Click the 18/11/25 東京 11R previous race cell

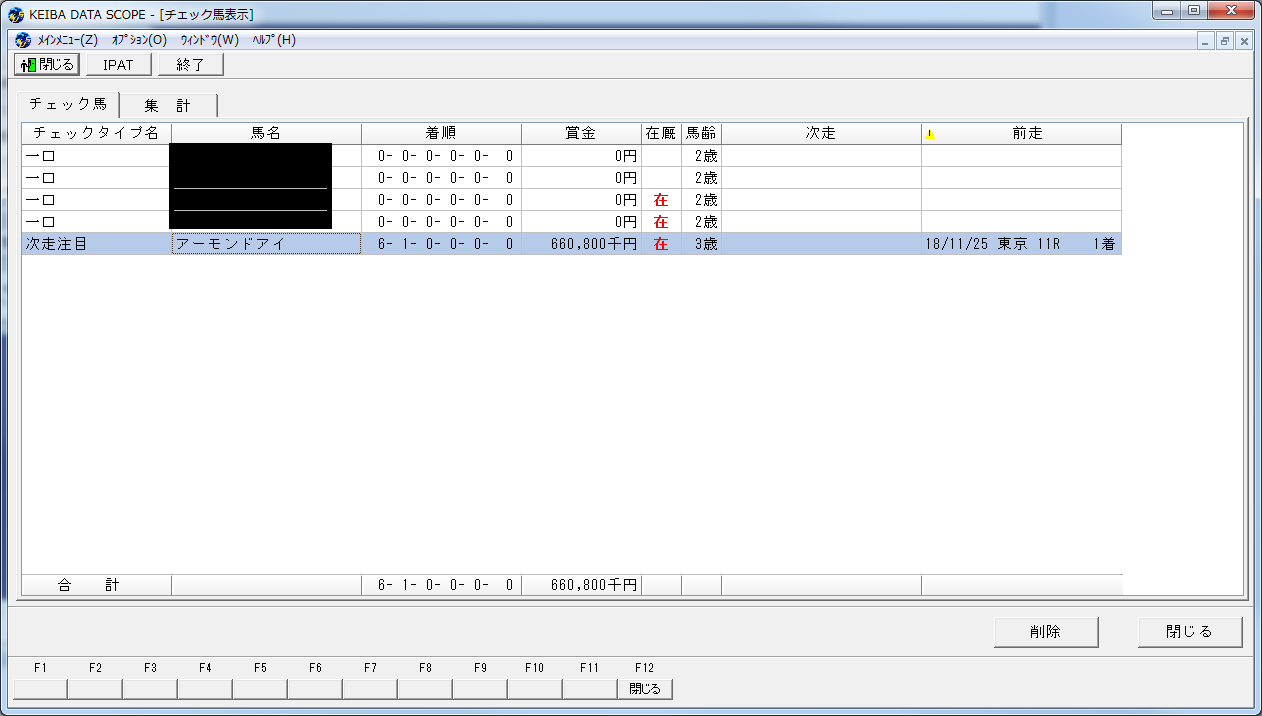coord(1022,244)
